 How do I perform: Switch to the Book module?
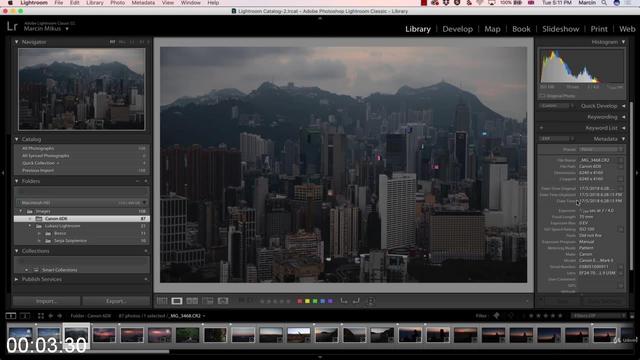tap(521, 29)
